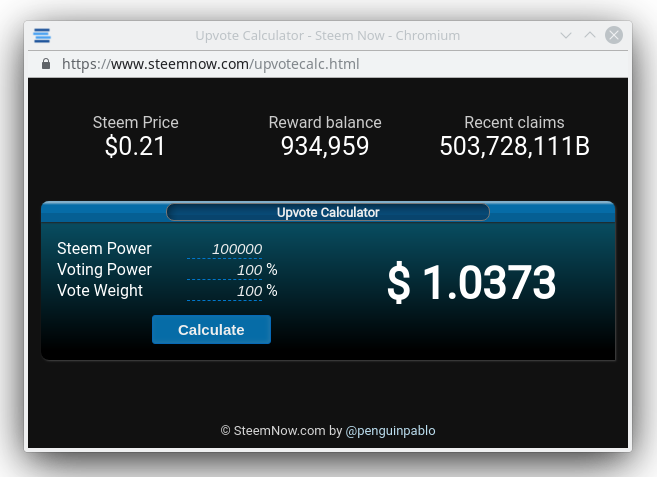Open the window menu hamburger icon
657x477 pixels.
(x=42, y=35)
